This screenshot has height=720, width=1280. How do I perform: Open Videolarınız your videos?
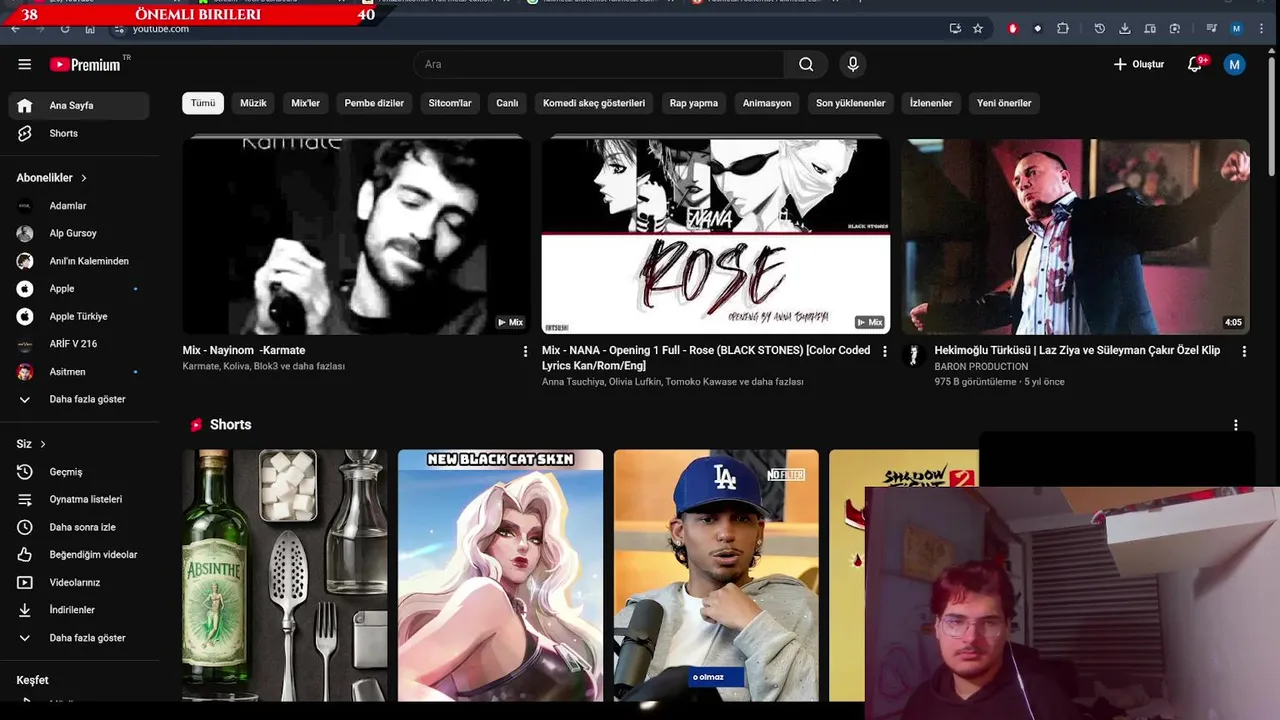coord(79,582)
